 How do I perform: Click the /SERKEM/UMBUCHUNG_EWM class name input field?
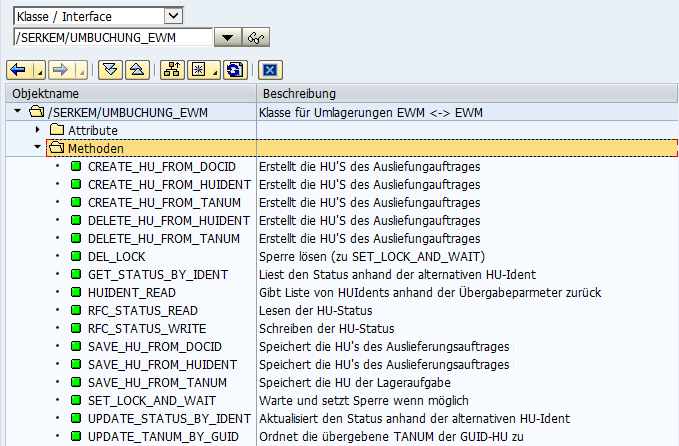point(110,38)
